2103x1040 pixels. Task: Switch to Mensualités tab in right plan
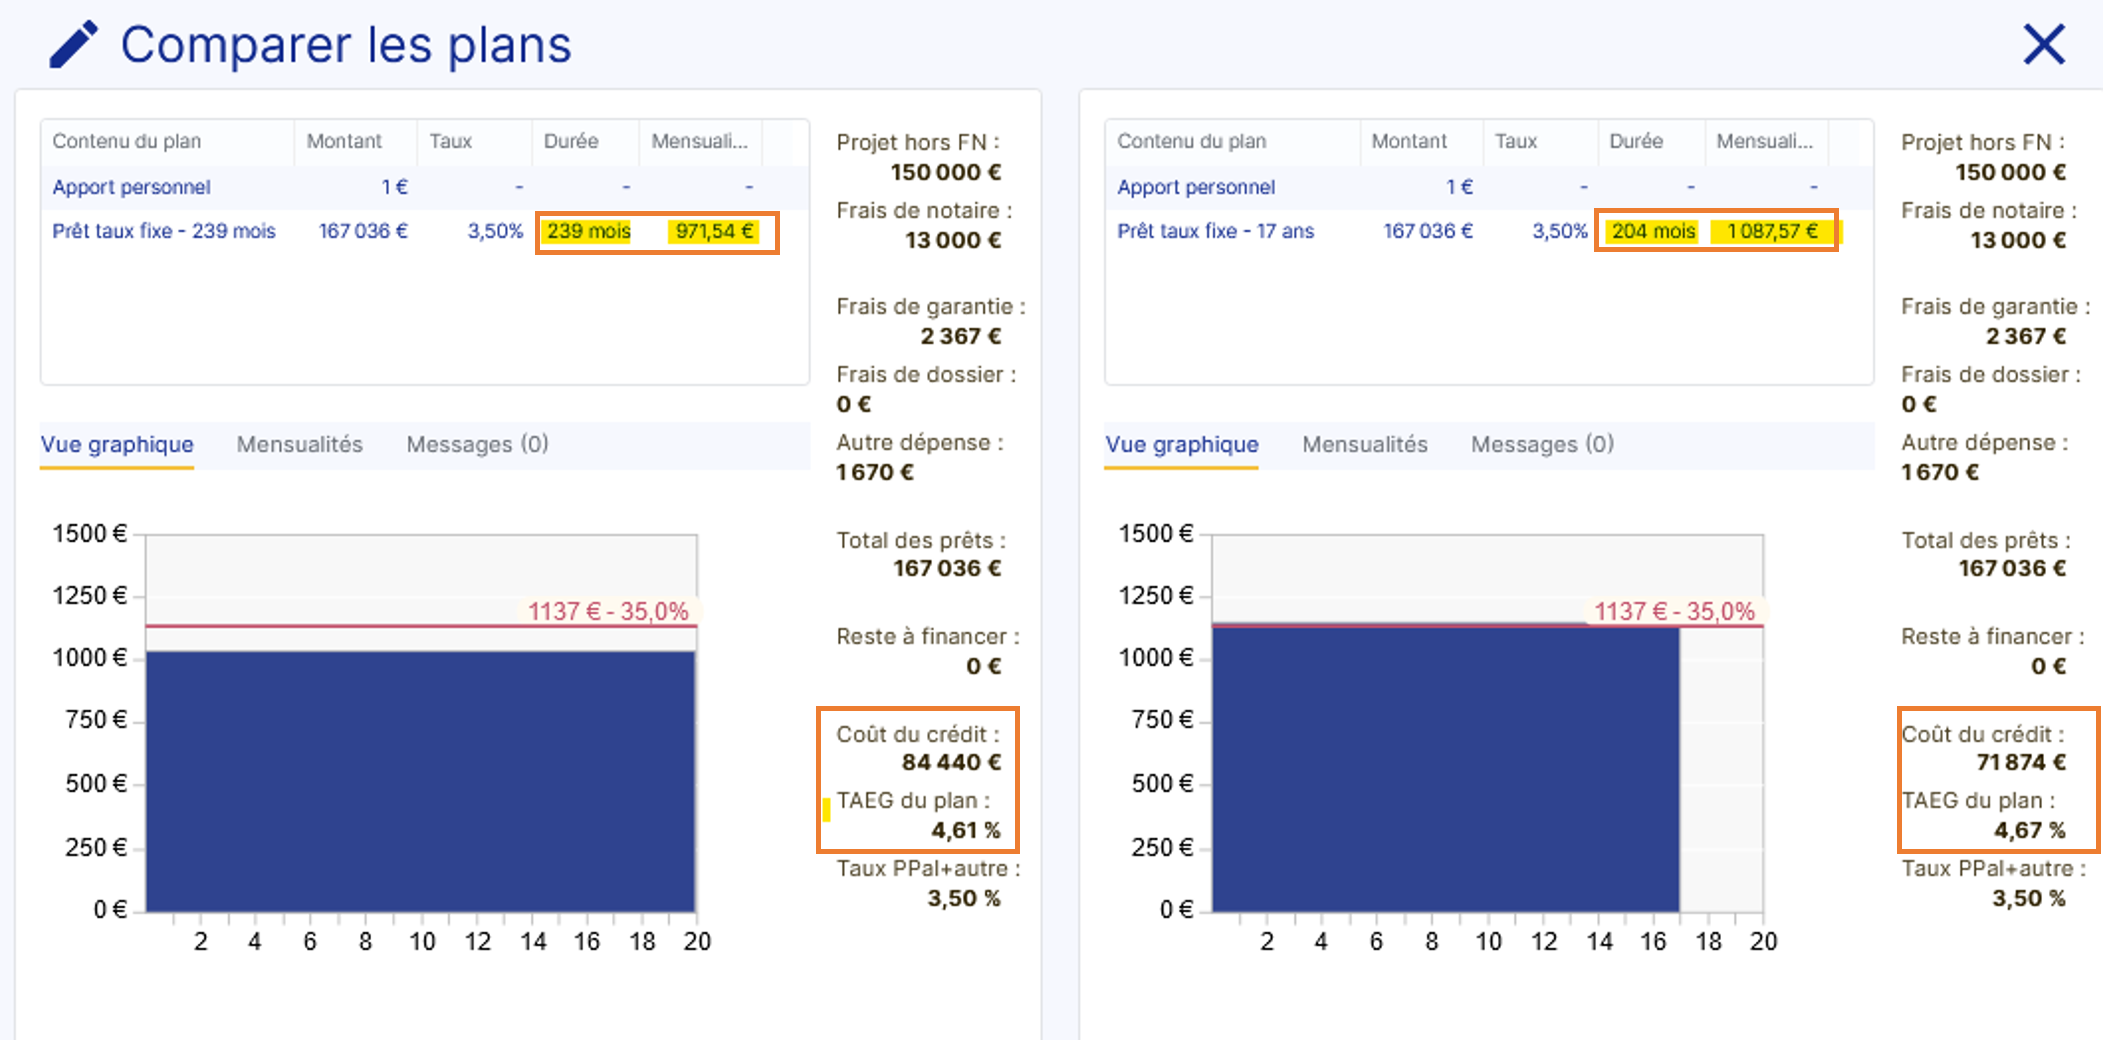(1364, 444)
